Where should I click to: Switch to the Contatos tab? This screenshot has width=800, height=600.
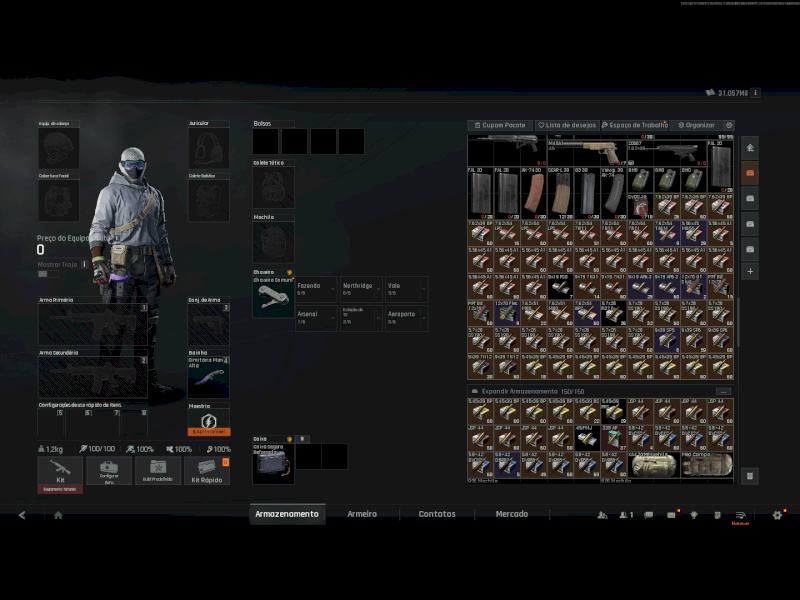[x=437, y=514]
